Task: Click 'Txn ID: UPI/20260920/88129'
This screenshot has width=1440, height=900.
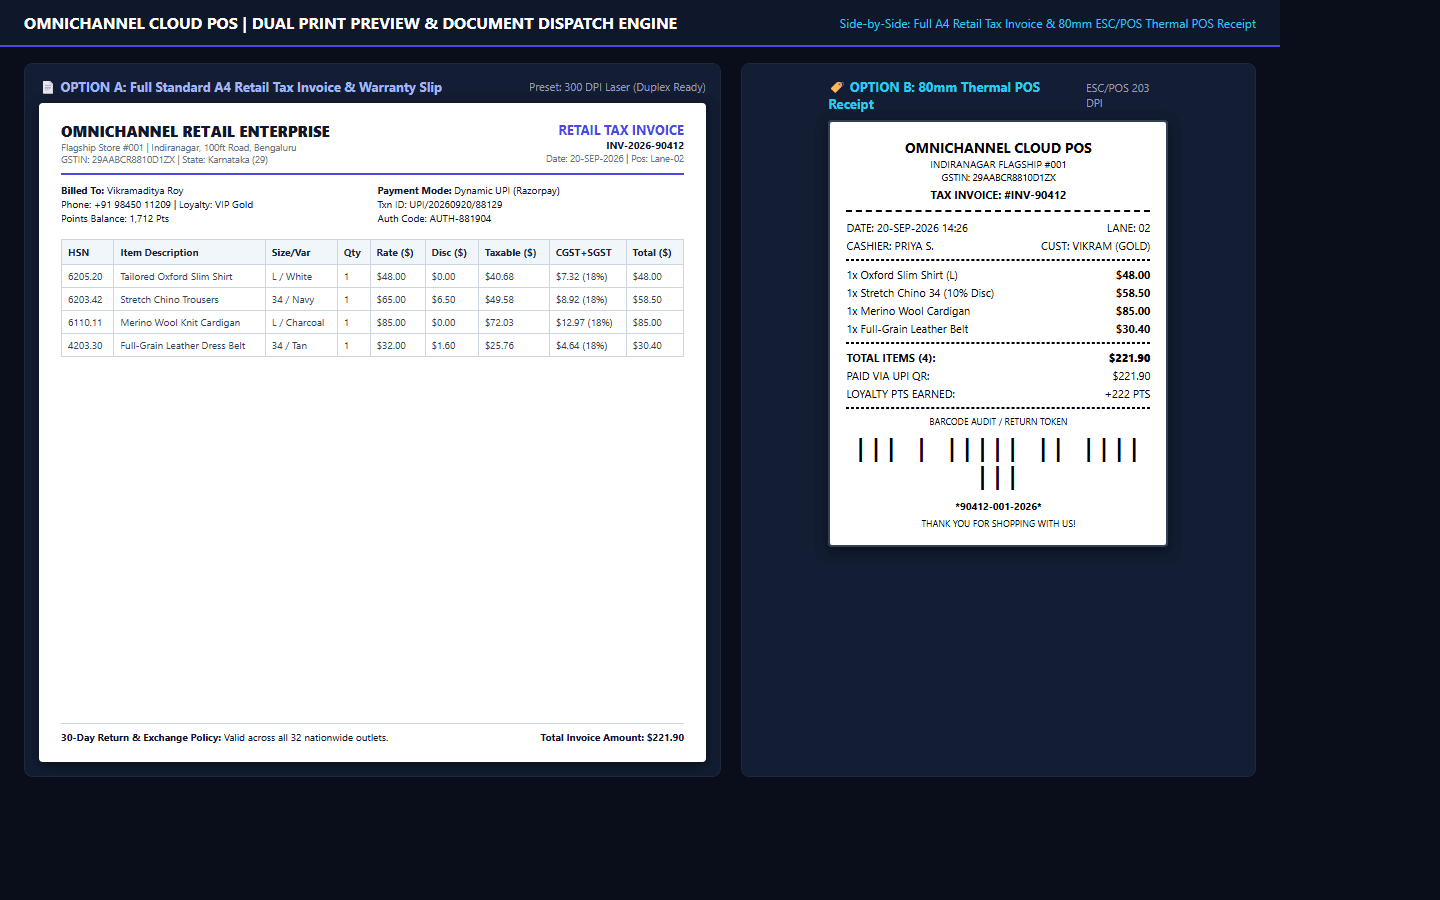Action: pyautogui.click(x=440, y=204)
